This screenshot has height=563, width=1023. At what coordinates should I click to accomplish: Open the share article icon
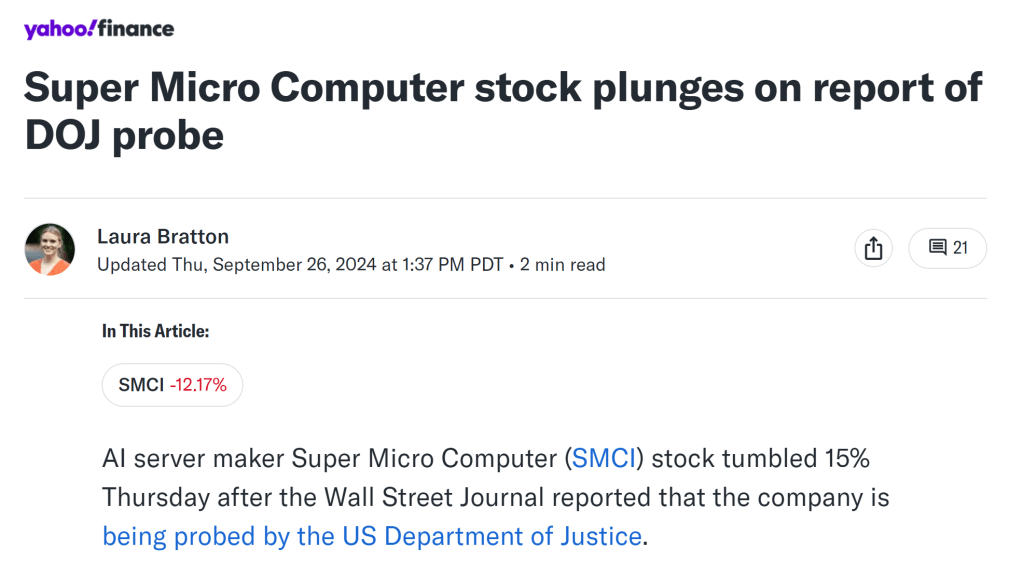873,248
